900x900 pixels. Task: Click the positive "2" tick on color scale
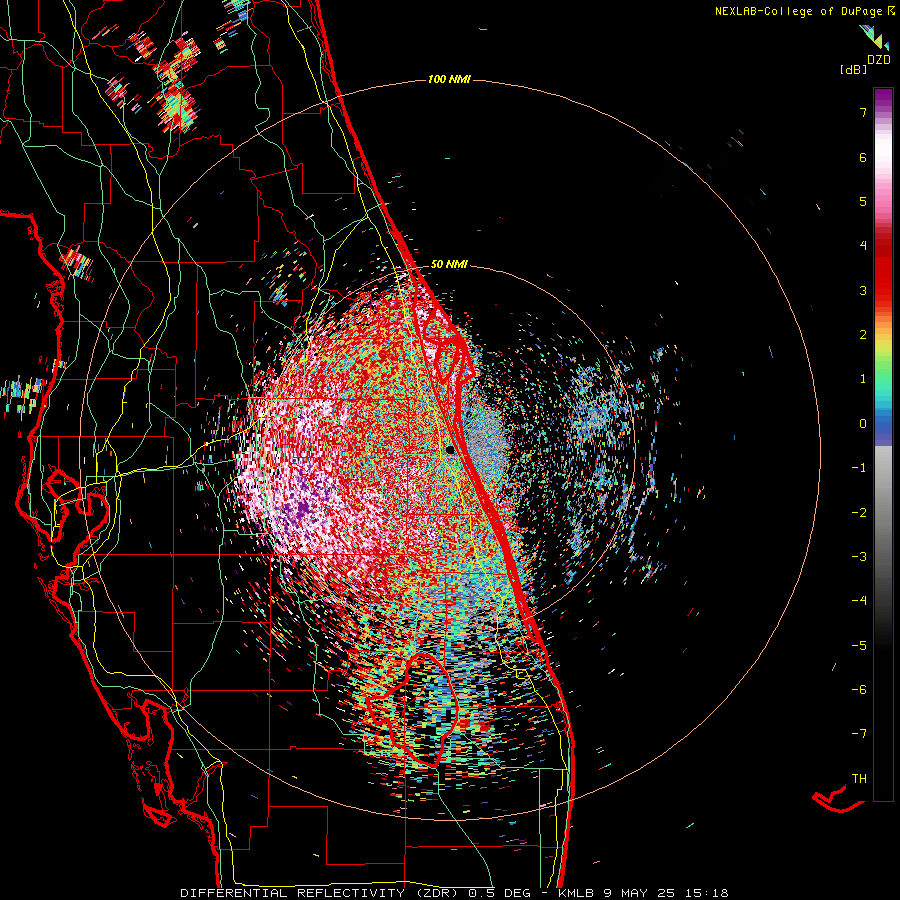pyautogui.click(x=863, y=335)
